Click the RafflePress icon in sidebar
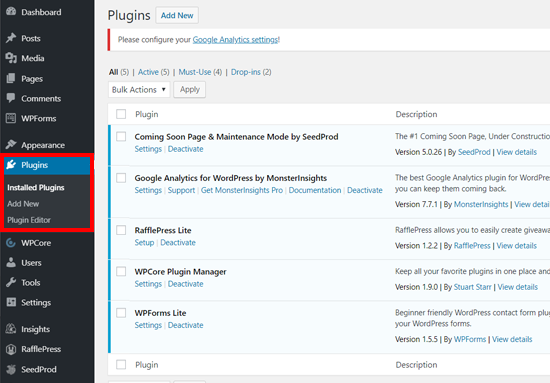The height and width of the screenshot is (383, 550). point(11,349)
